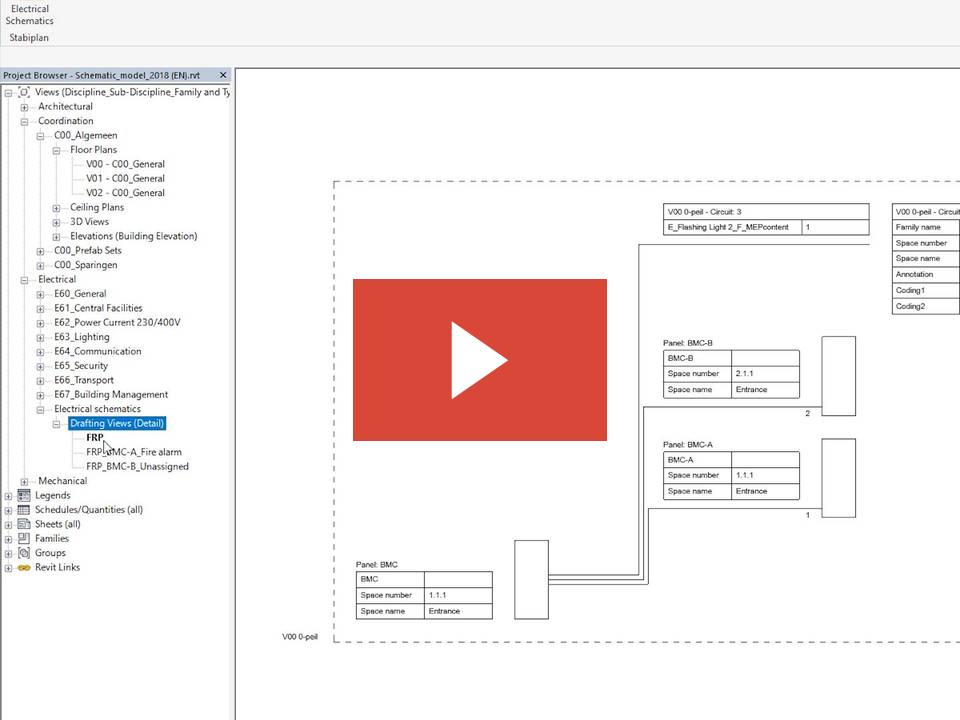Click the 'Panel: BMC-A' label

pos(688,444)
